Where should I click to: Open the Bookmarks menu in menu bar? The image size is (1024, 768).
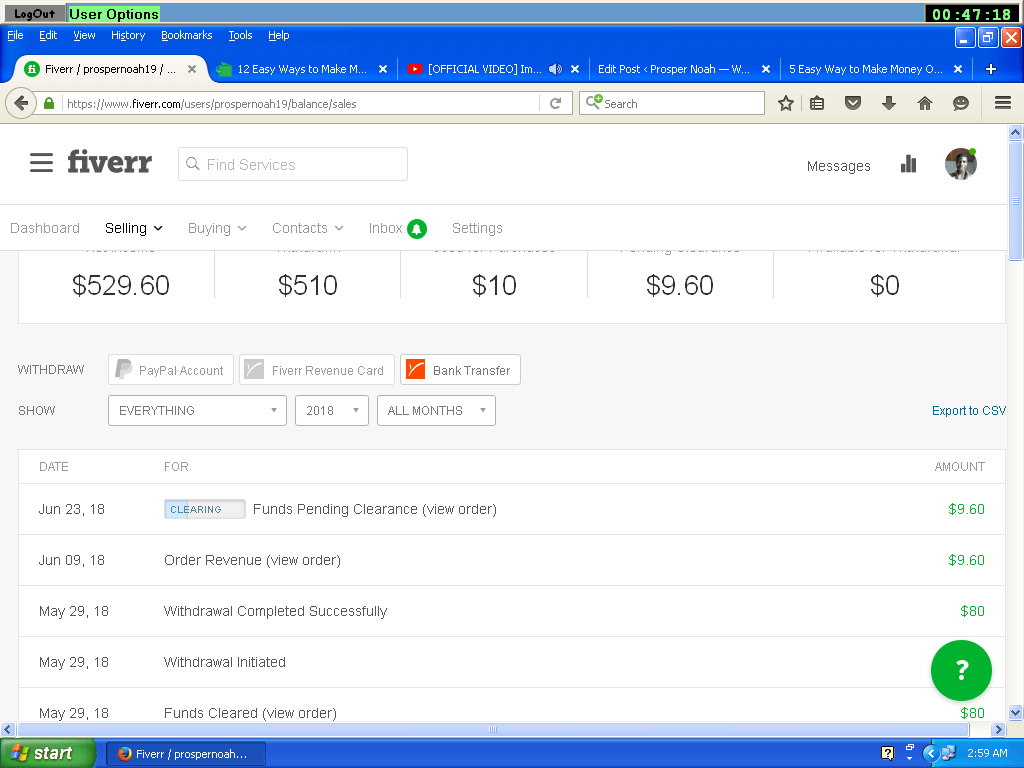click(186, 35)
